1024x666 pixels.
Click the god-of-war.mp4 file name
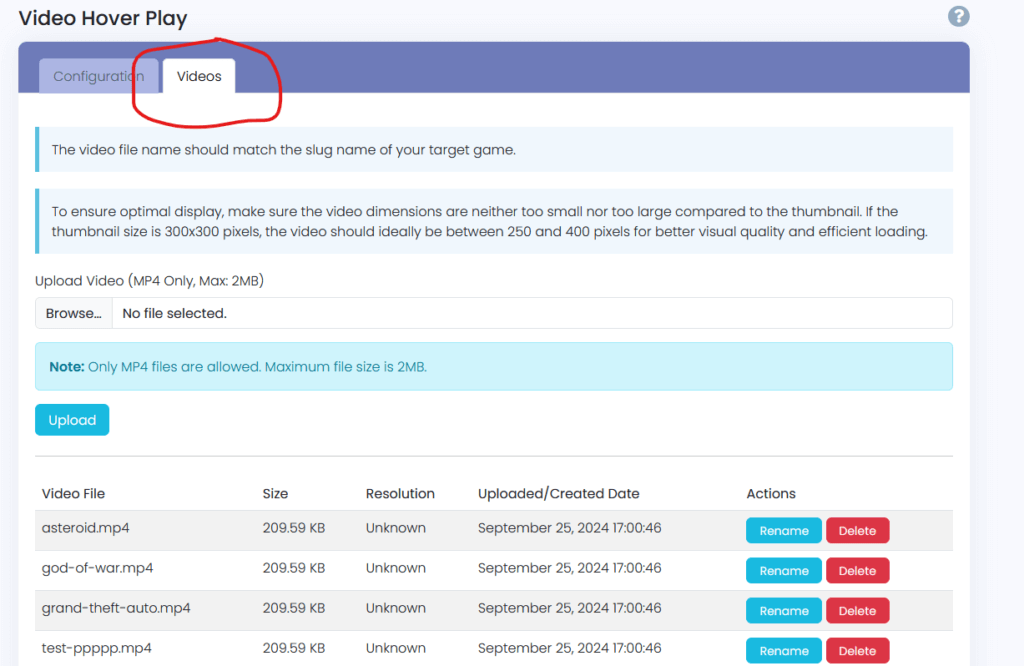(97, 568)
